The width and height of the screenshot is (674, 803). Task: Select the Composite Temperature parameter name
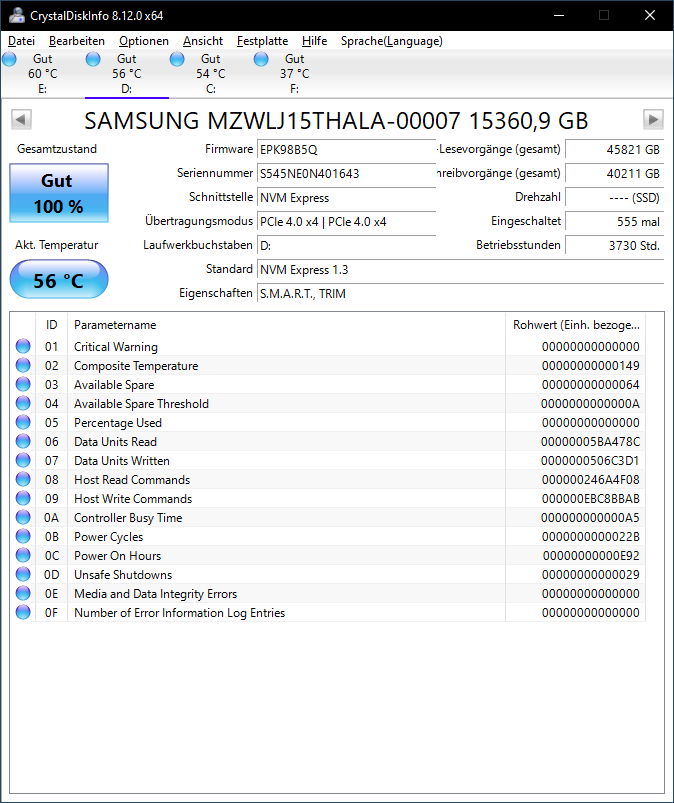click(x=136, y=366)
